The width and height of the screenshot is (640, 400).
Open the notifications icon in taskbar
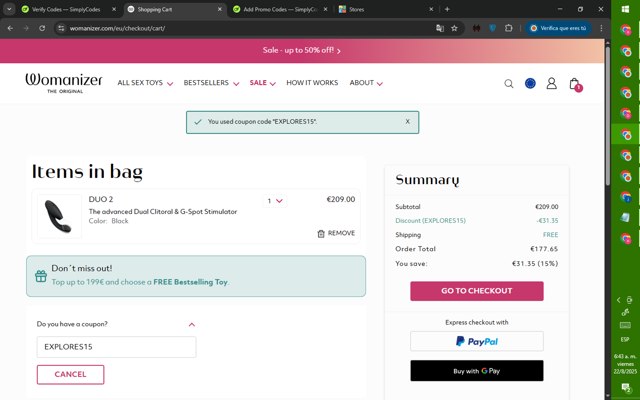625,387
